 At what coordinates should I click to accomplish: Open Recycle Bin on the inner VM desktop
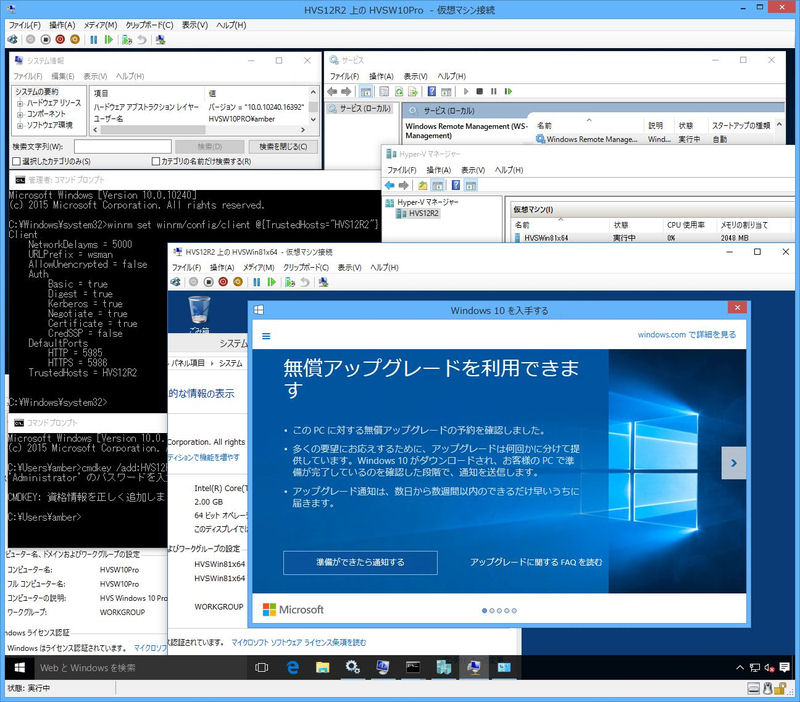click(199, 313)
